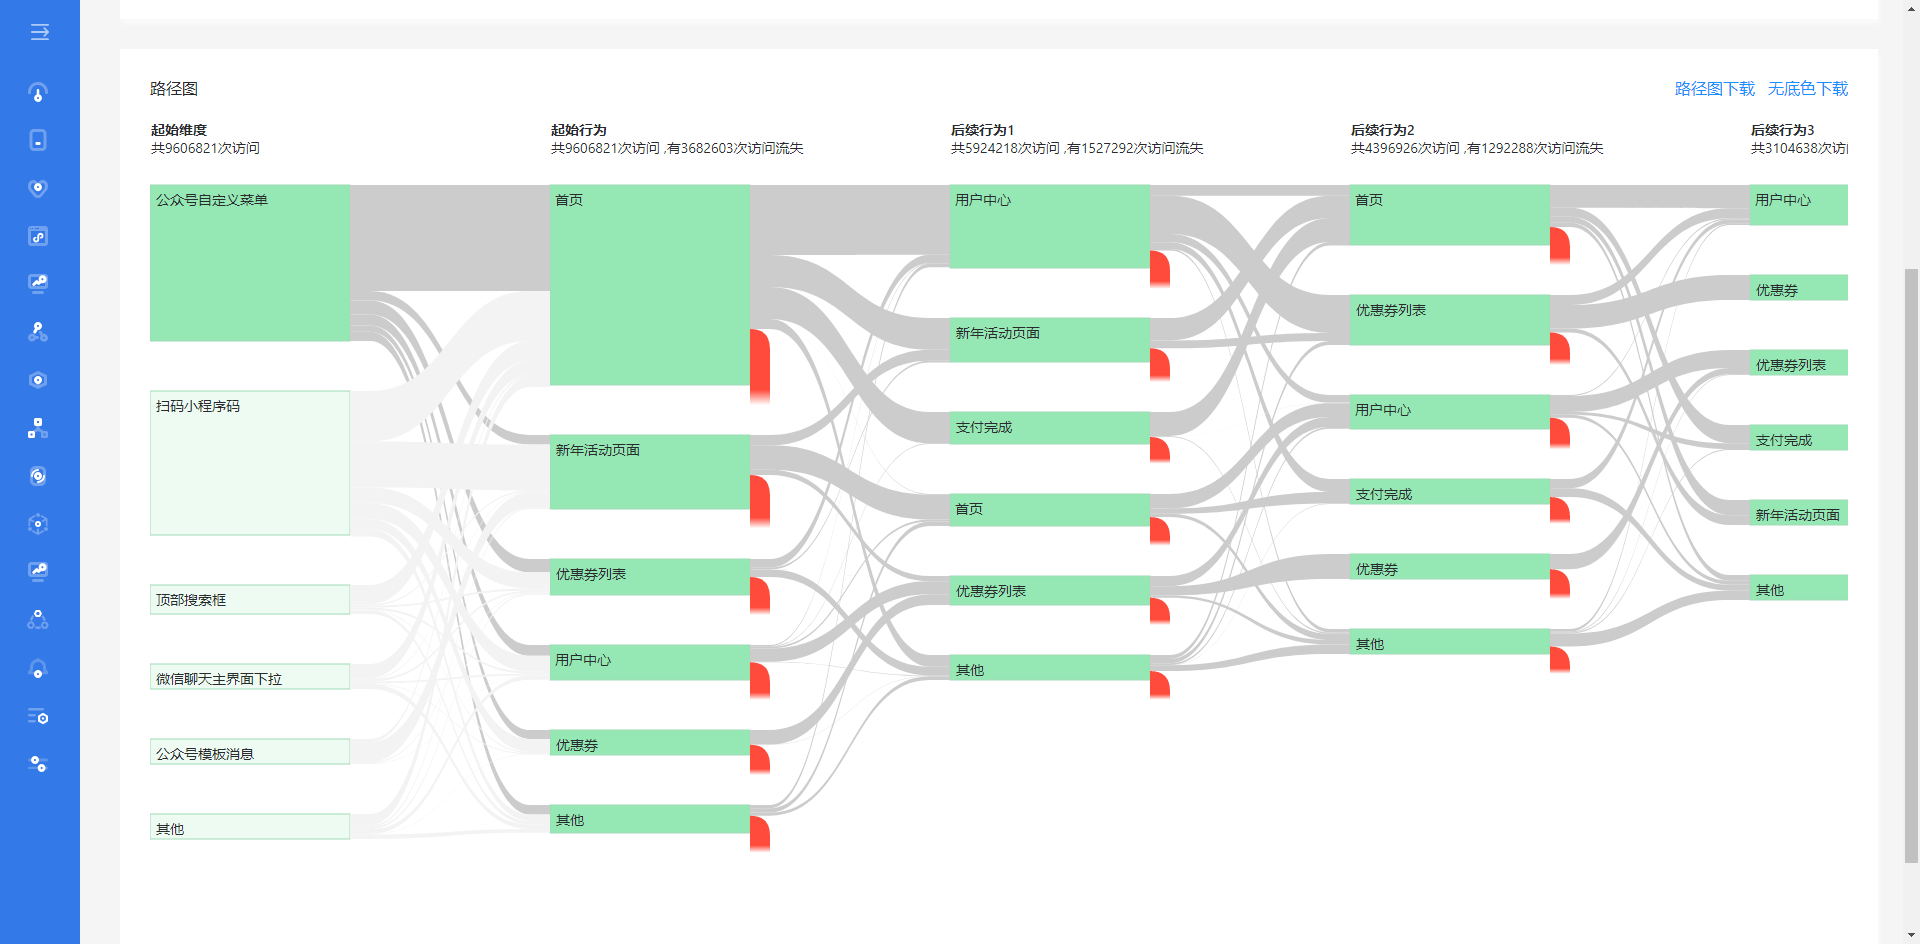Click the vertical scrollbar down arrow
Screen dimensions: 1920x944
1911,935
